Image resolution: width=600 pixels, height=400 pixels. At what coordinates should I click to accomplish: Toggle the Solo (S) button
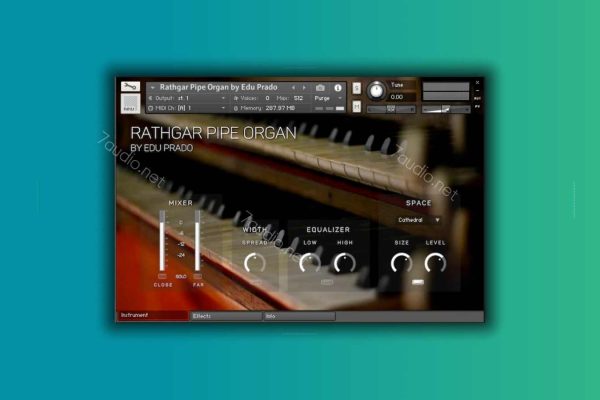[x=356, y=88]
